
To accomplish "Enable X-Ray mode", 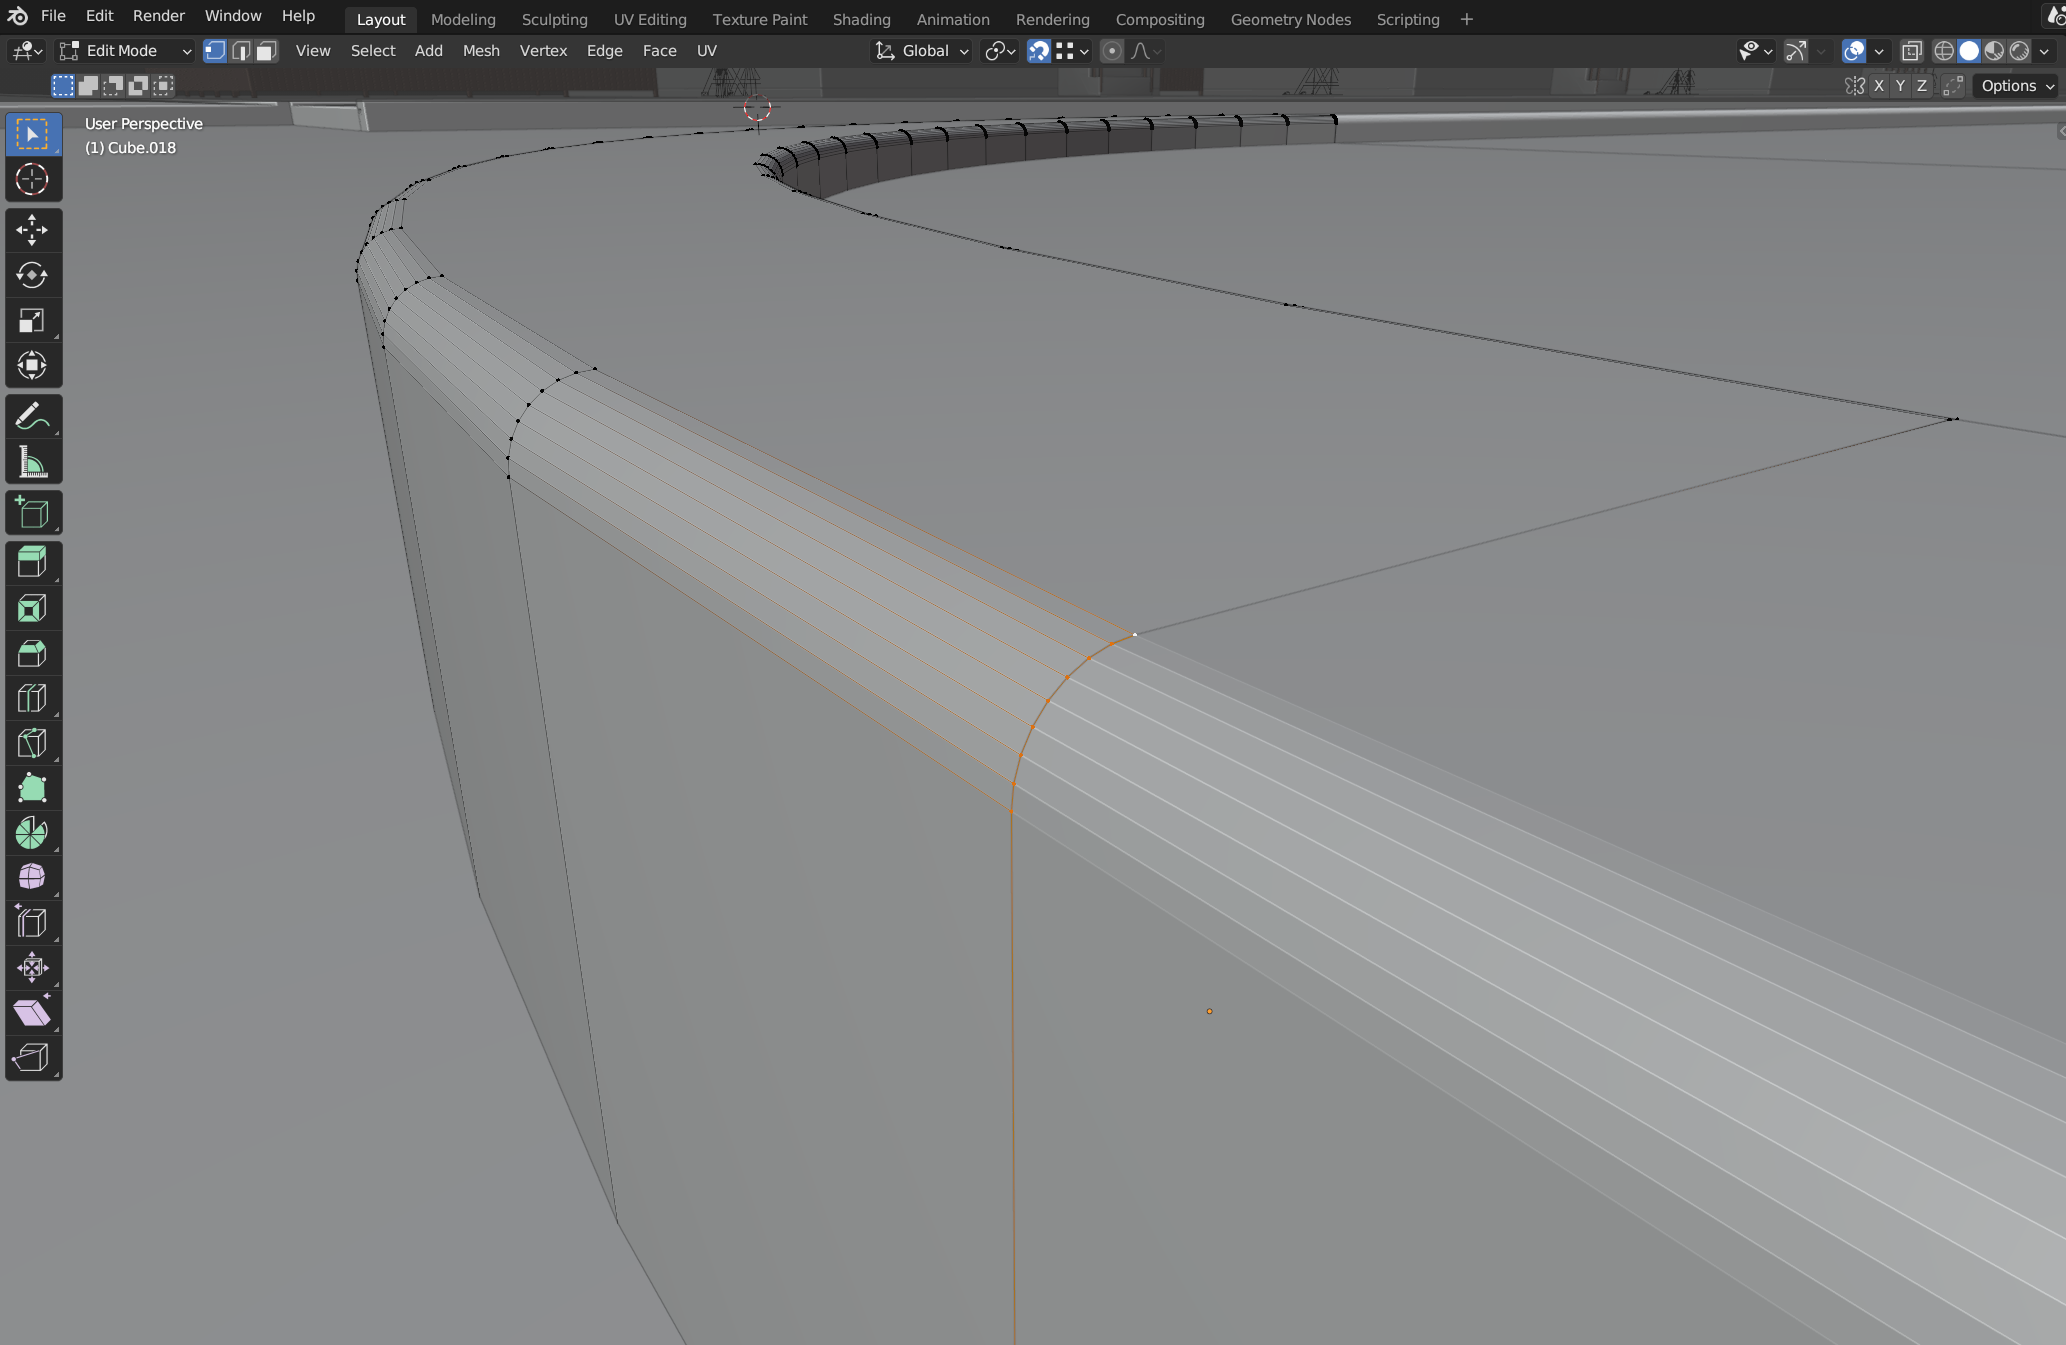I will pyautogui.click(x=1911, y=51).
